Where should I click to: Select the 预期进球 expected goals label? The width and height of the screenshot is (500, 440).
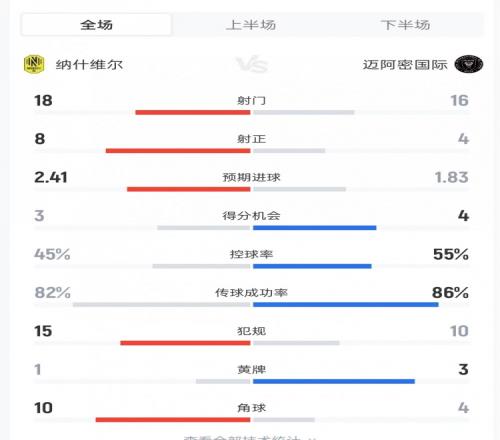251,177
